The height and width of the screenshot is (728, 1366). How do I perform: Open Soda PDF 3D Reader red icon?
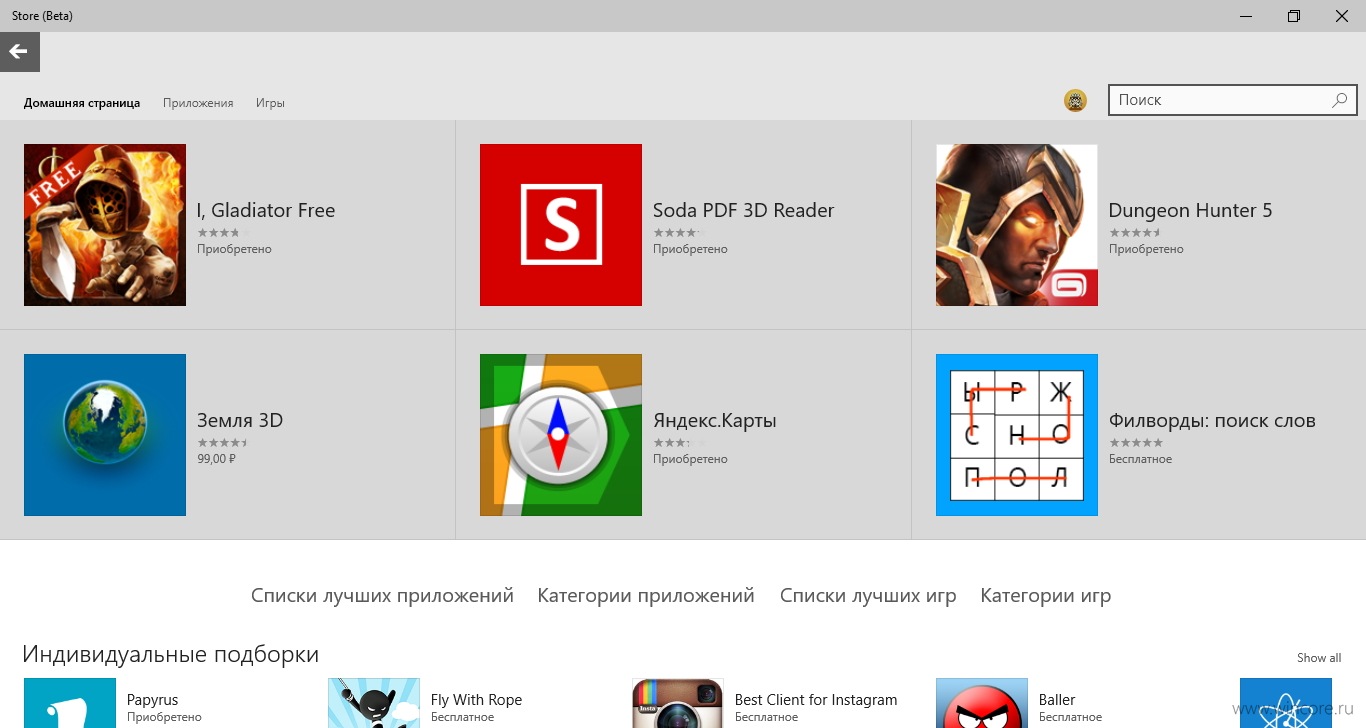click(561, 225)
